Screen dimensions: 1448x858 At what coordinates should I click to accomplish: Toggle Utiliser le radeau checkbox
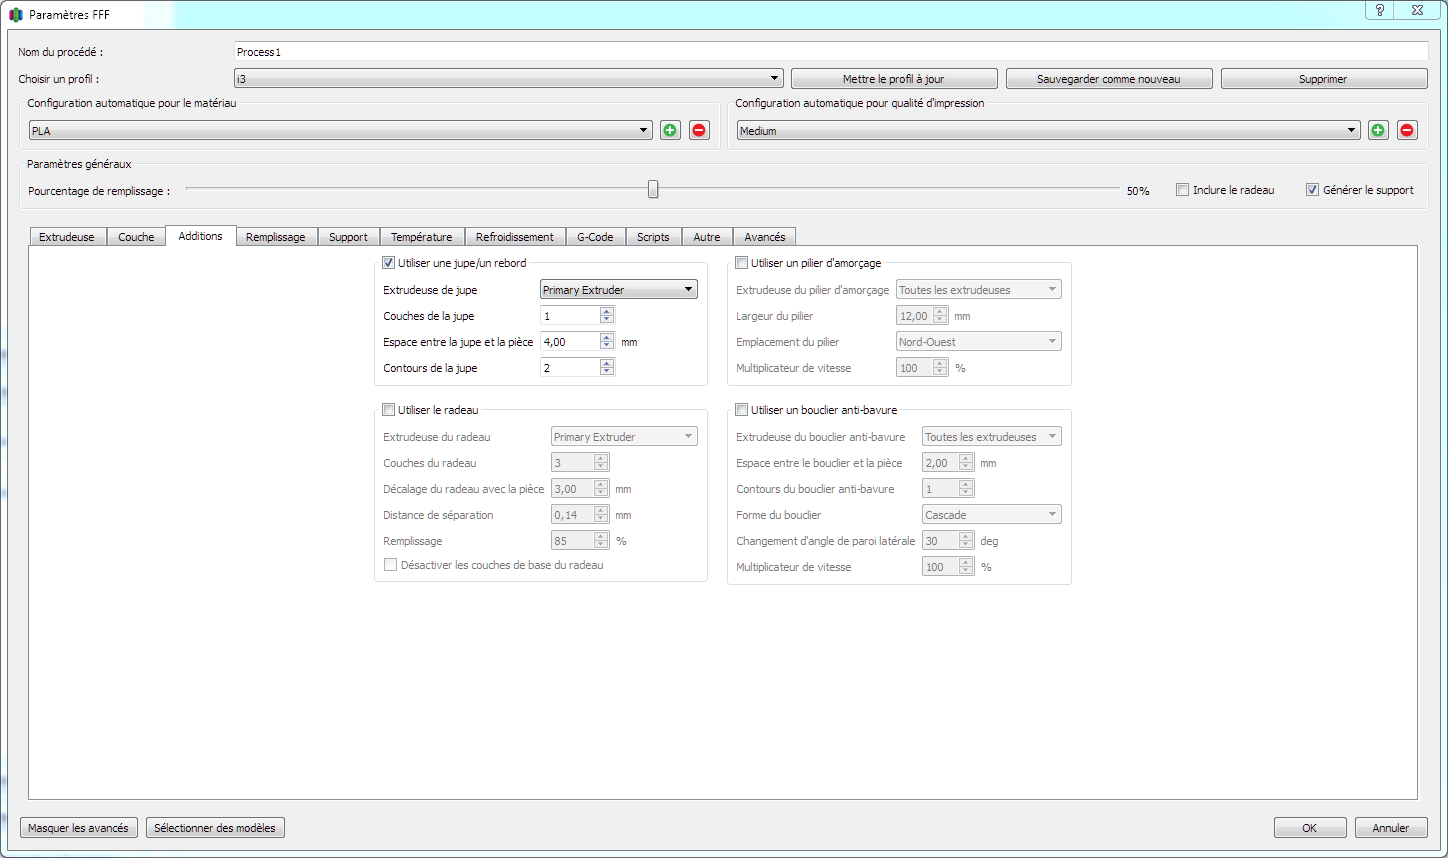coord(389,410)
